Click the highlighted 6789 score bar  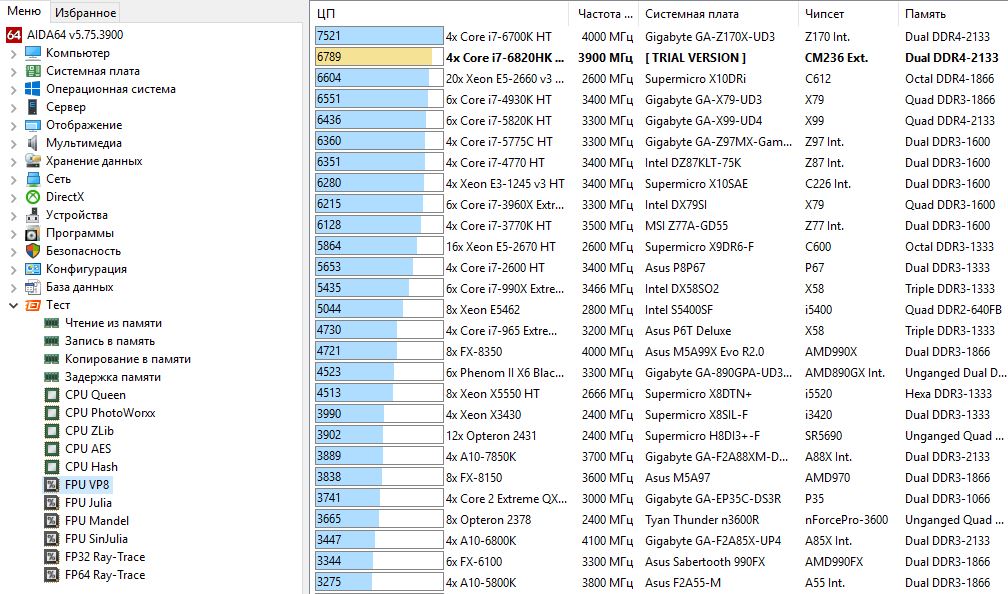(379, 57)
